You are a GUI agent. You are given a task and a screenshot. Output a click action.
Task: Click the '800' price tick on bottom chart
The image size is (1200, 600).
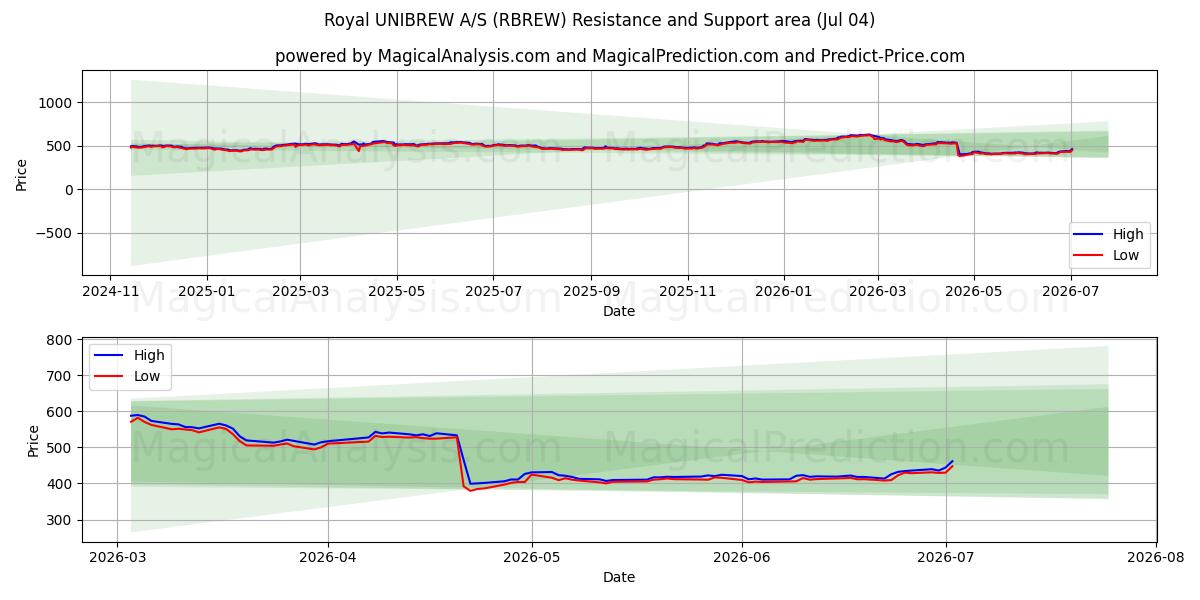(x=61, y=340)
